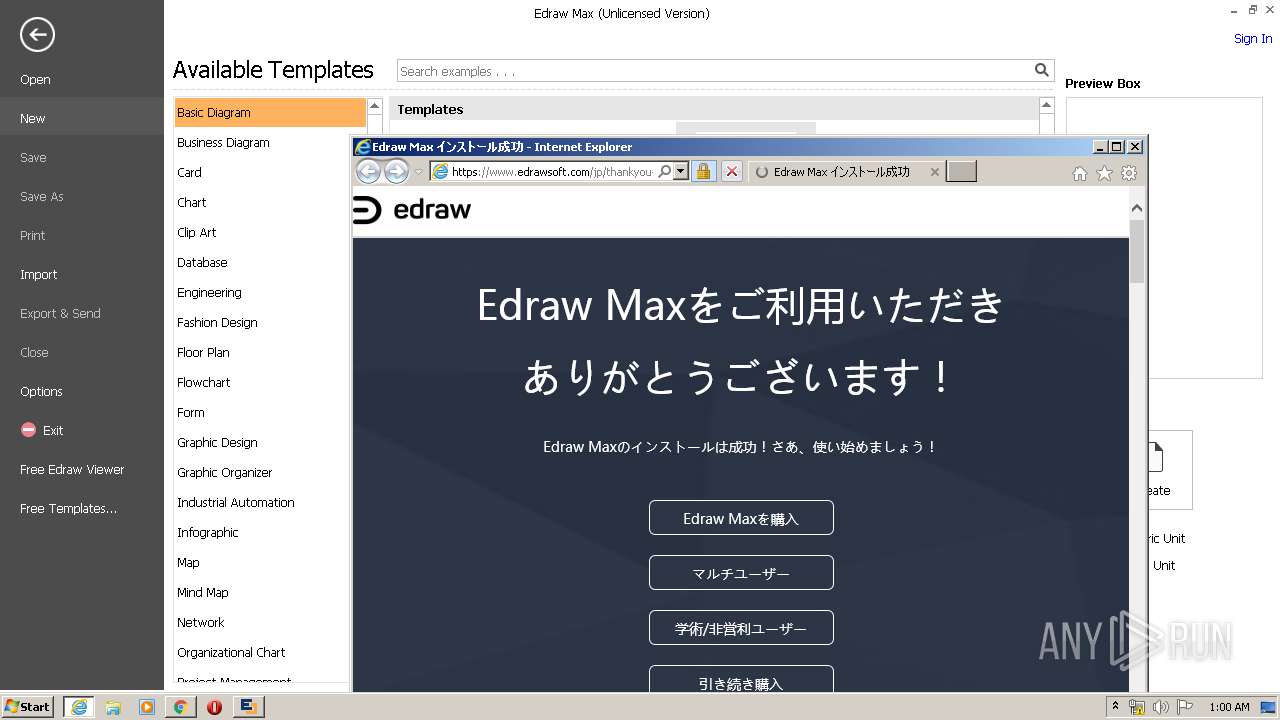Launch Windows Media Player from taskbar
1280x720 pixels.
(x=147, y=707)
